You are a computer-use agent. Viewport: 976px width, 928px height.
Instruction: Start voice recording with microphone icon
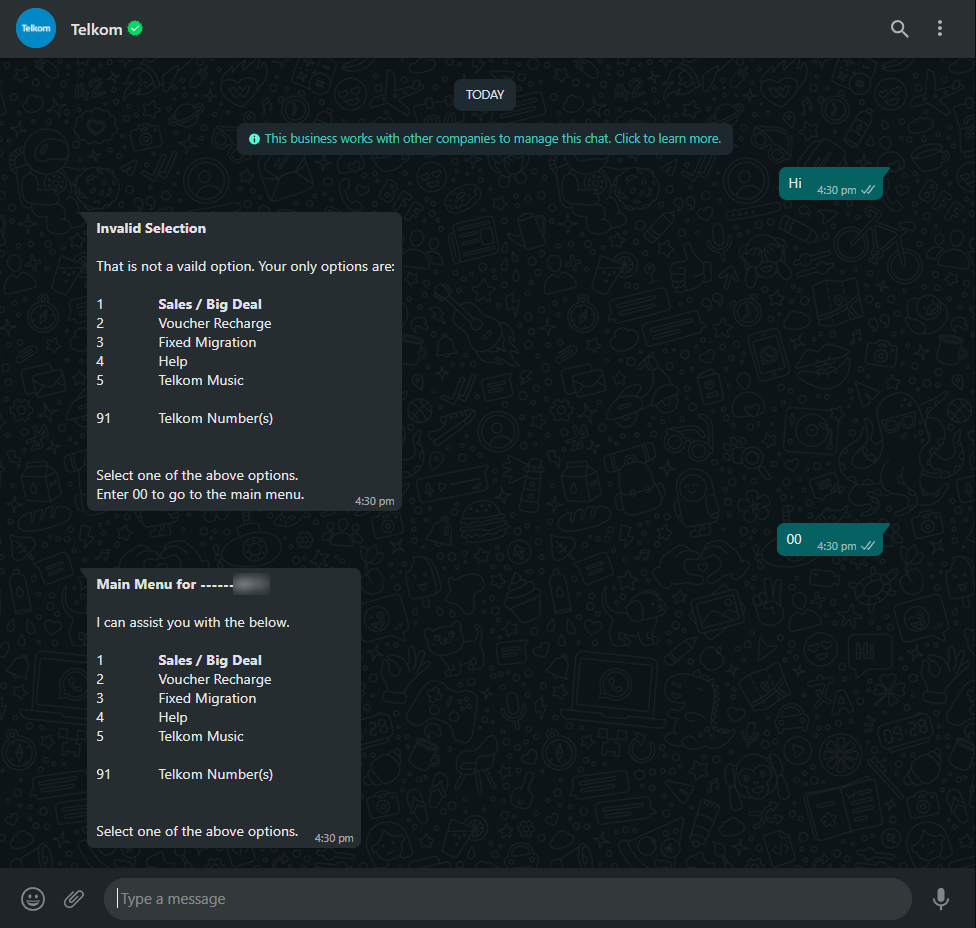pyautogui.click(x=941, y=899)
